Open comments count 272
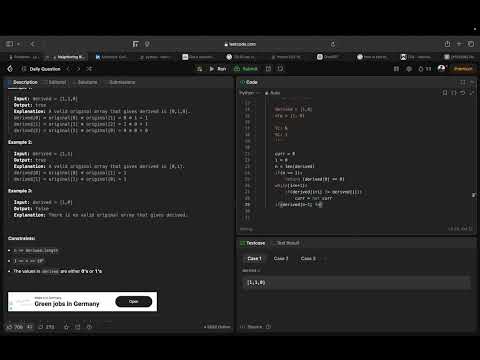Image resolution: width=480 pixels, height=360 pixels. [46, 327]
